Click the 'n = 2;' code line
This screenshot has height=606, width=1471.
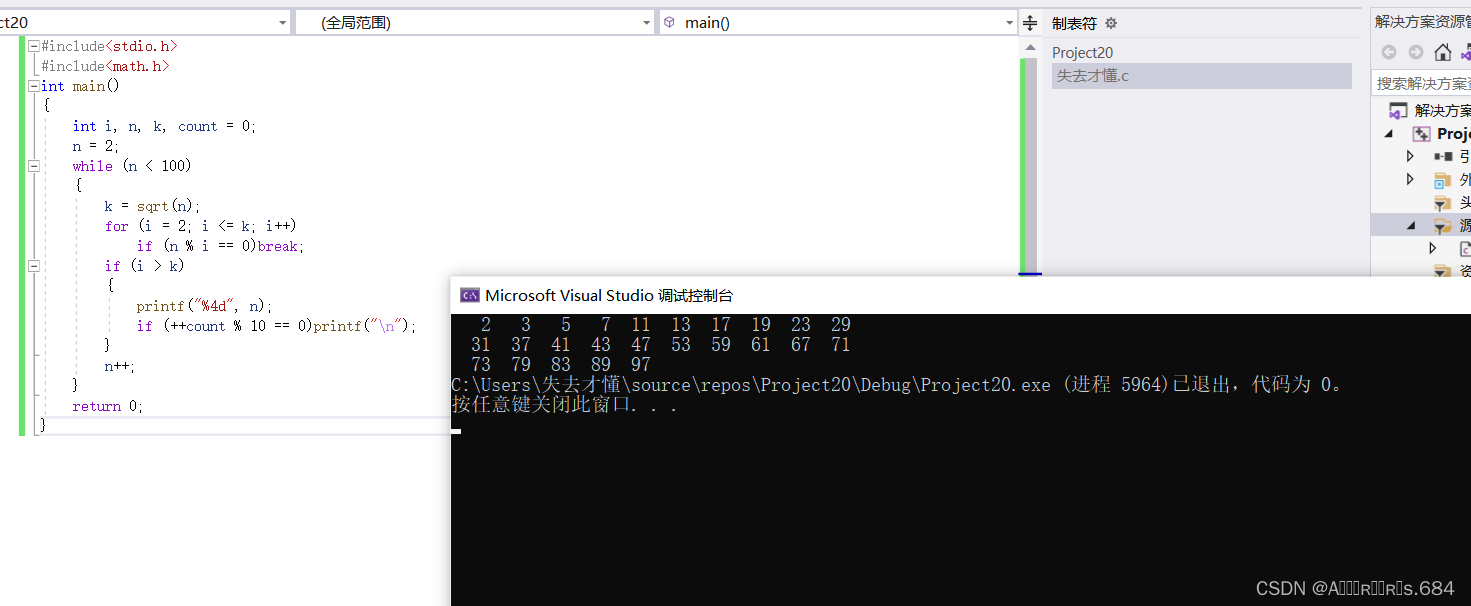(x=96, y=146)
